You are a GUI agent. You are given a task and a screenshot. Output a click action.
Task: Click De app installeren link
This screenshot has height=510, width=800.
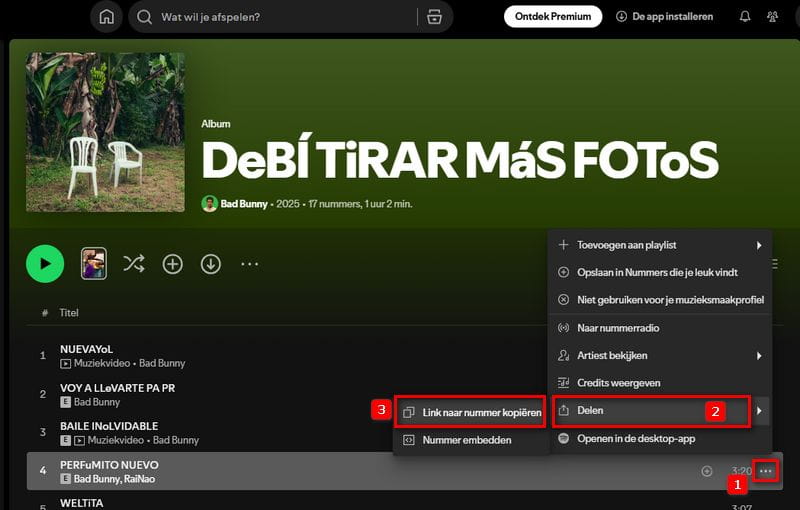664,16
